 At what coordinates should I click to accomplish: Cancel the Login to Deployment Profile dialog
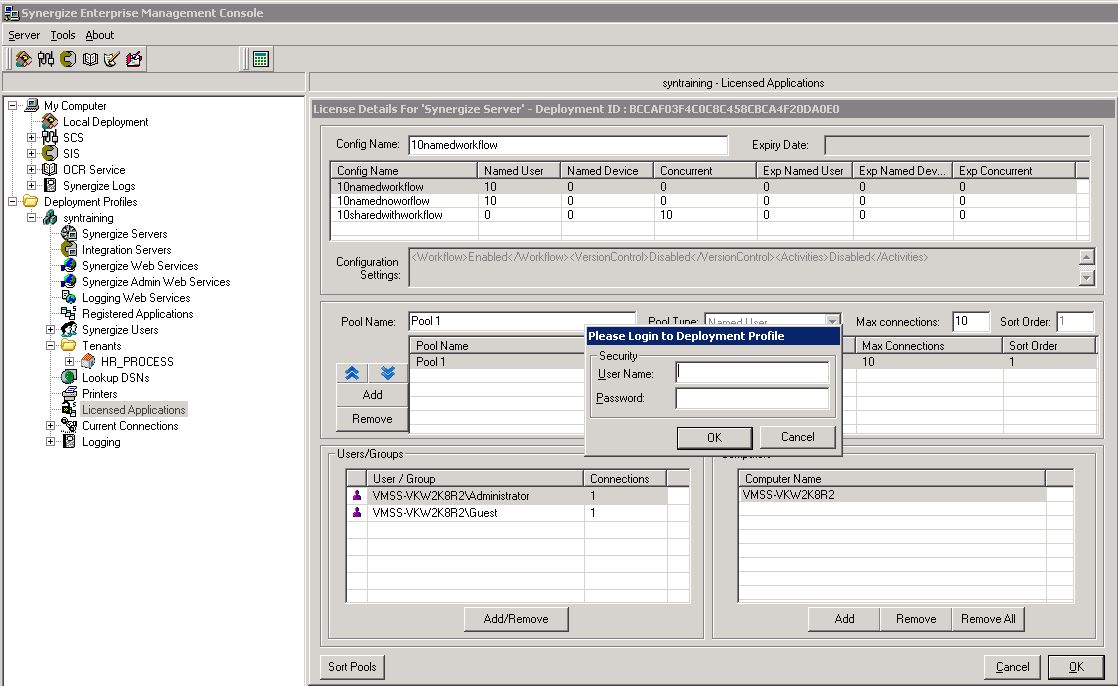pyautogui.click(x=797, y=437)
